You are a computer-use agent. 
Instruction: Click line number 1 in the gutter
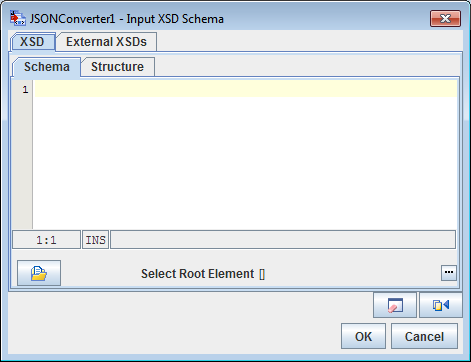(25, 89)
